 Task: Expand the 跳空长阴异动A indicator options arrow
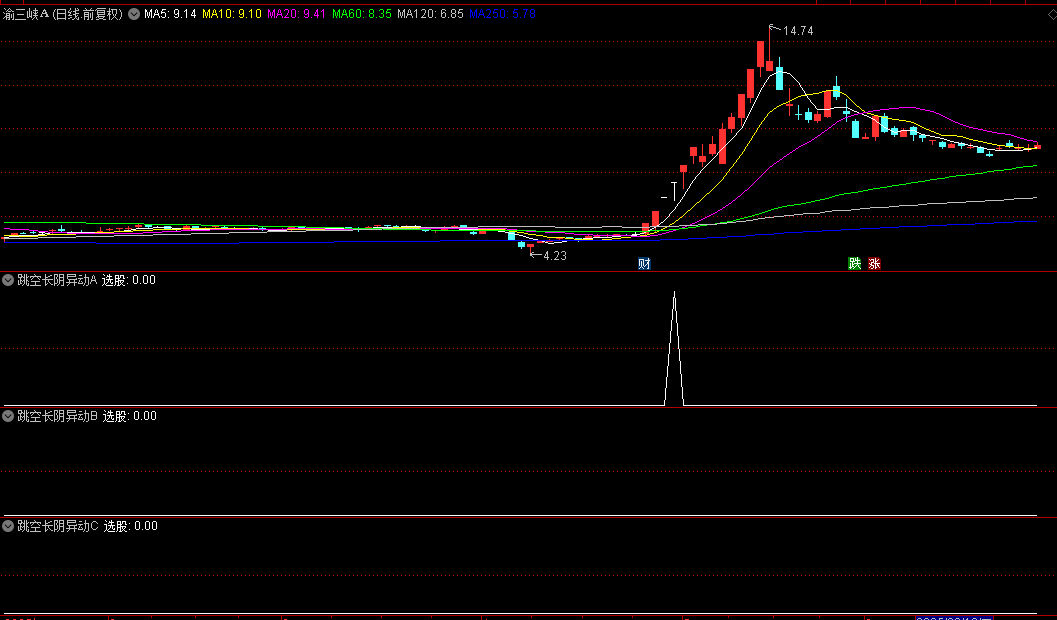click(8, 280)
